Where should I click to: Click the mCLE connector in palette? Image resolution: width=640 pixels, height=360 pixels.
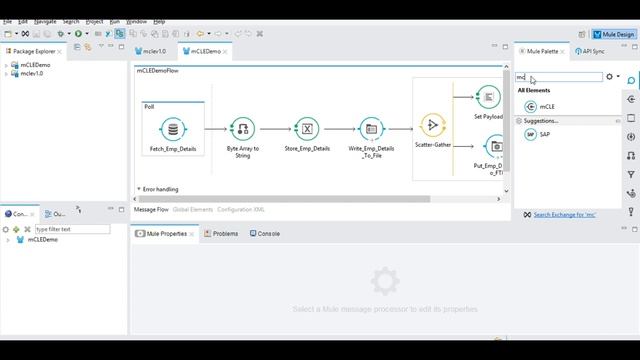(540, 107)
